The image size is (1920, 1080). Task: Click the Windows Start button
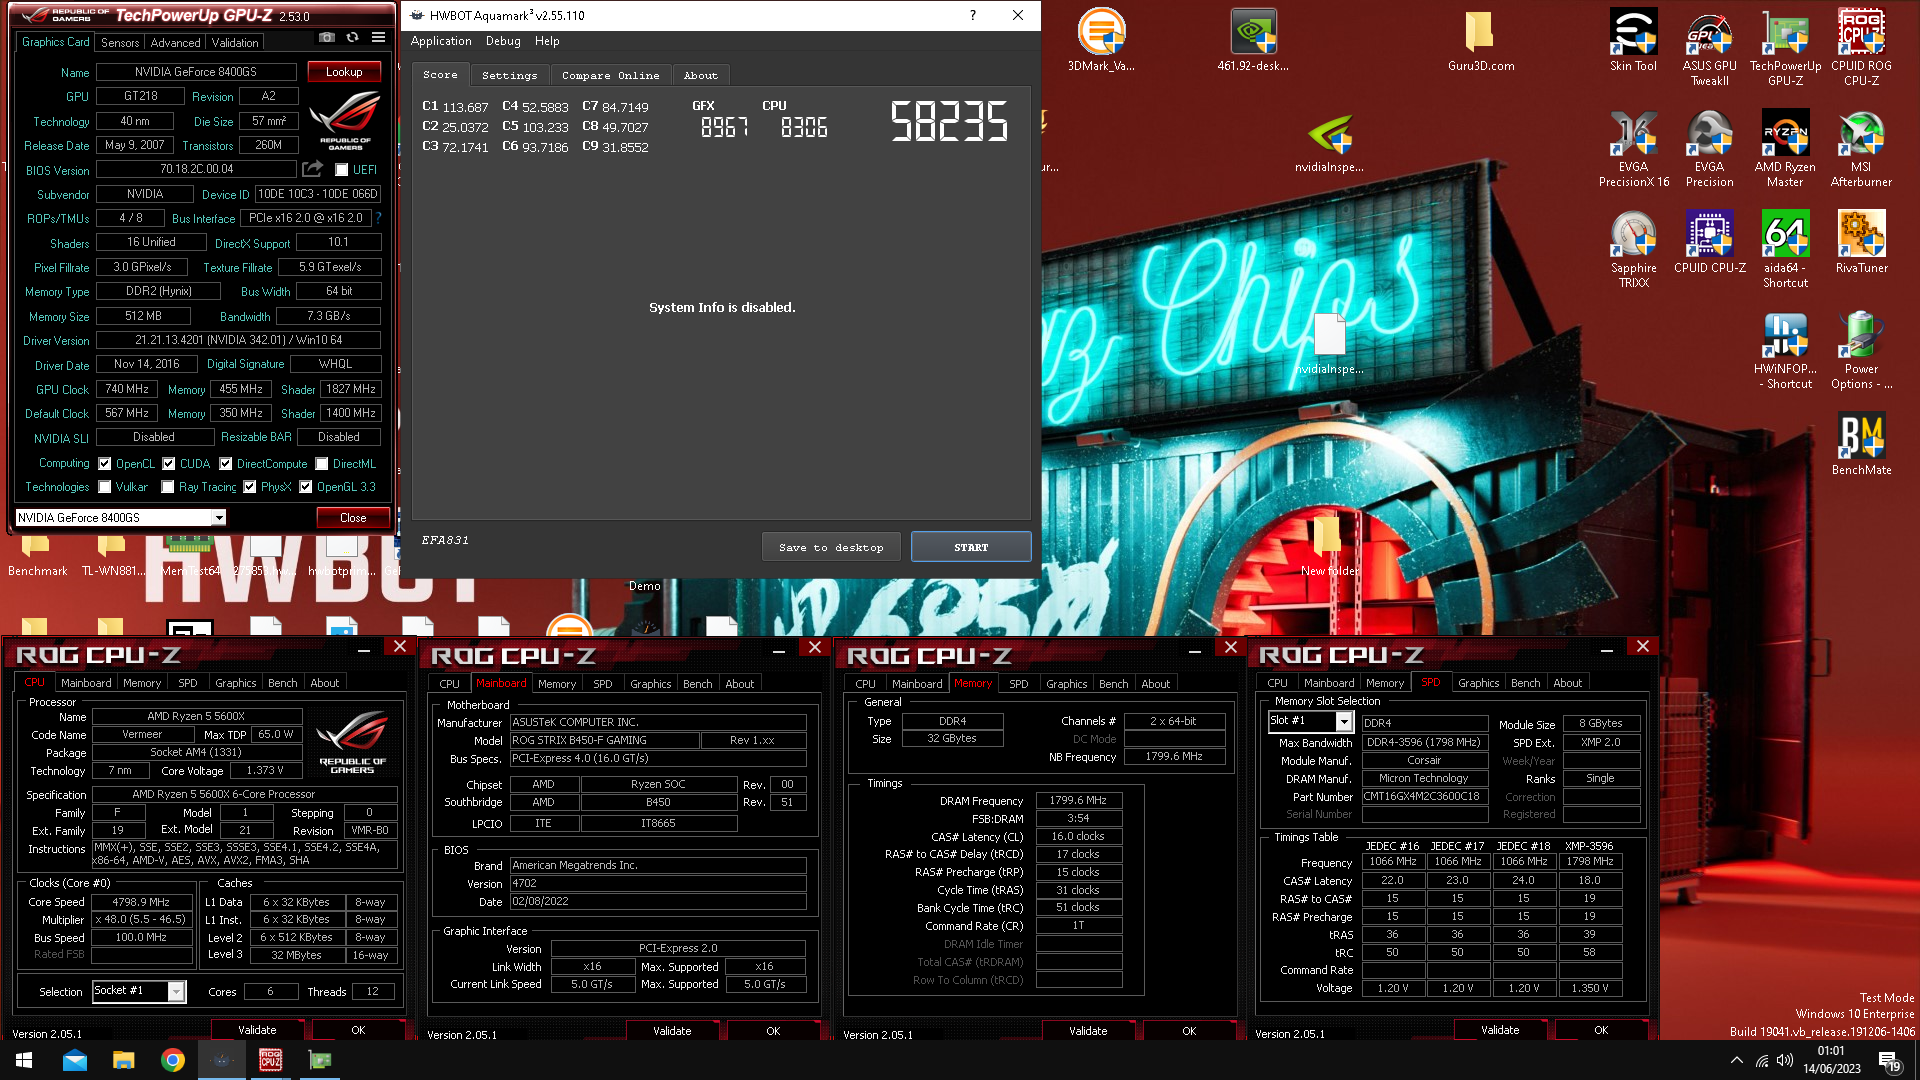click(x=24, y=1060)
